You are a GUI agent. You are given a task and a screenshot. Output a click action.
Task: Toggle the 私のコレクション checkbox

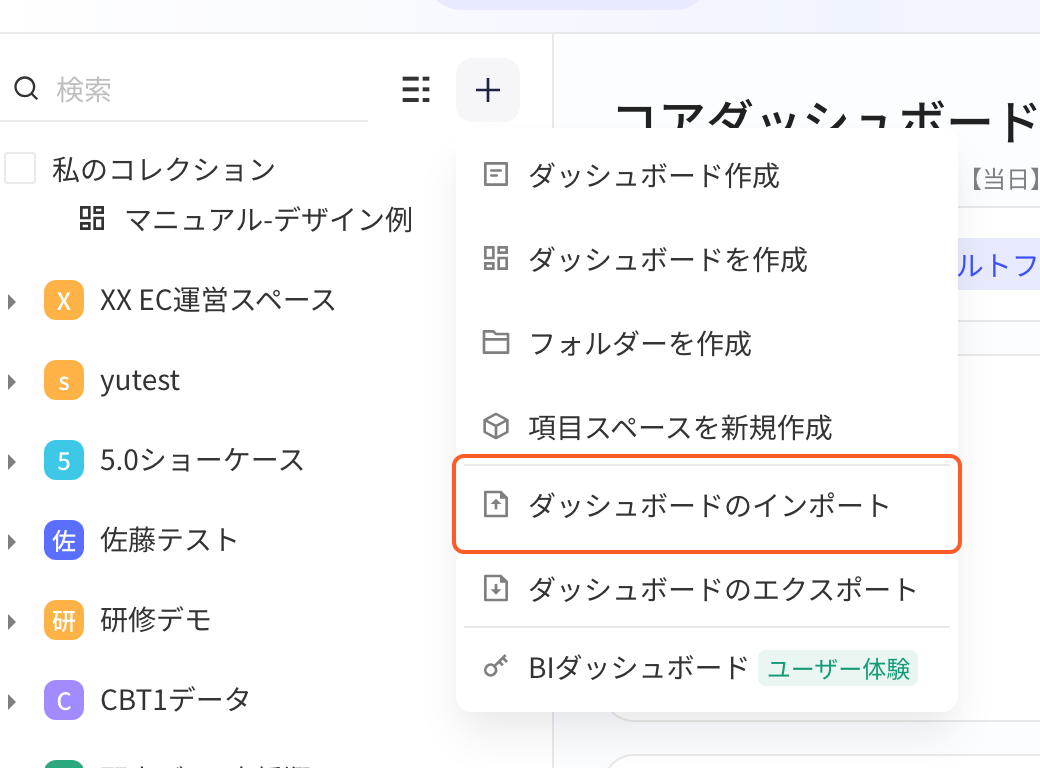point(20,168)
